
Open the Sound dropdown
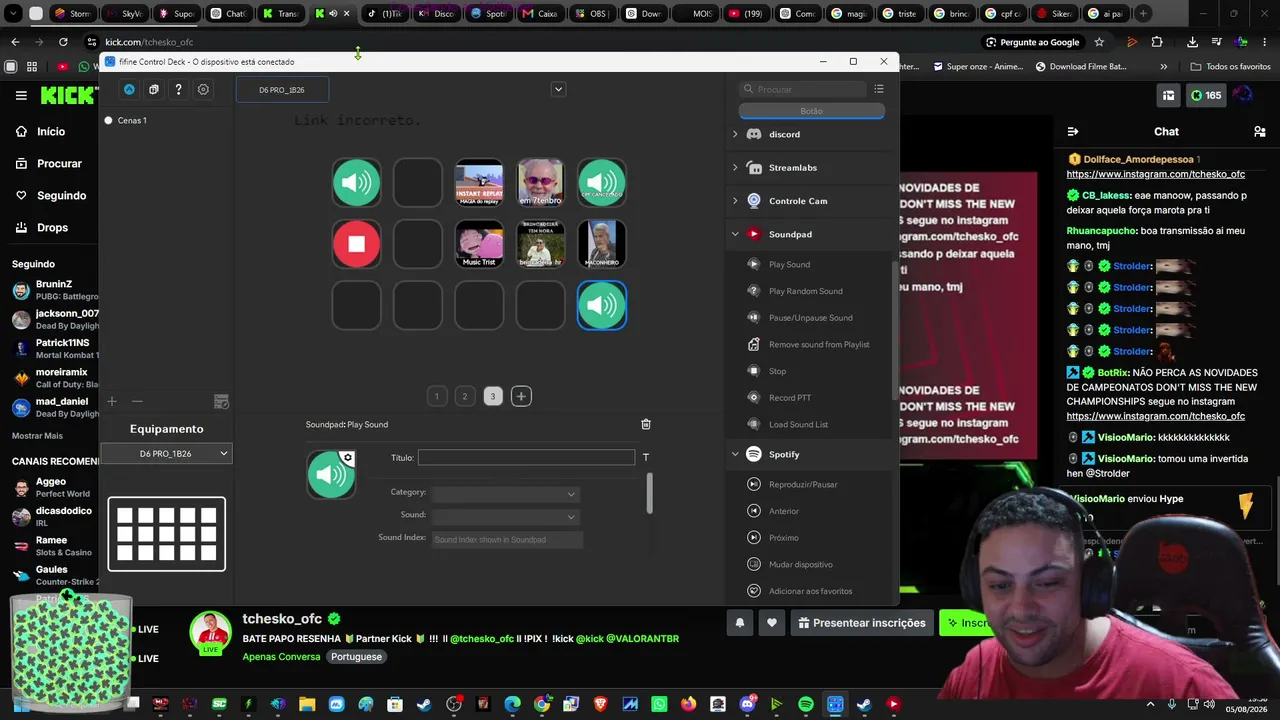point(506,516)
